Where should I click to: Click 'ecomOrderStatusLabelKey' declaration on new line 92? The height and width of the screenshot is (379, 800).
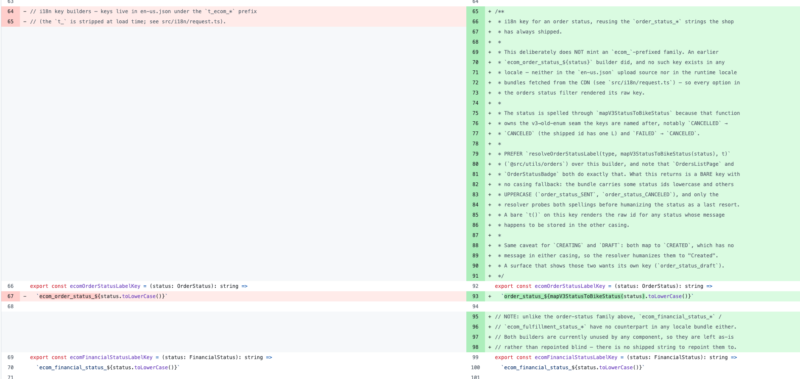tap(570, 286)
